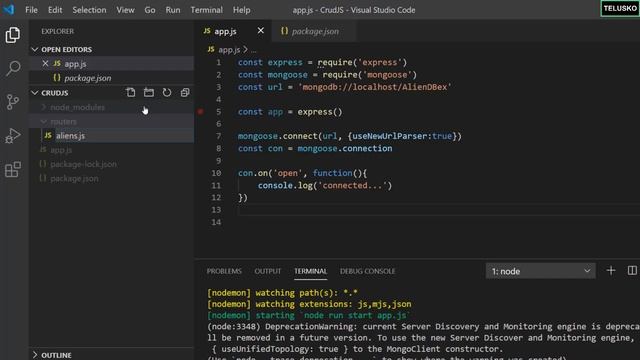Create a new file in CRUDJS

131,93
